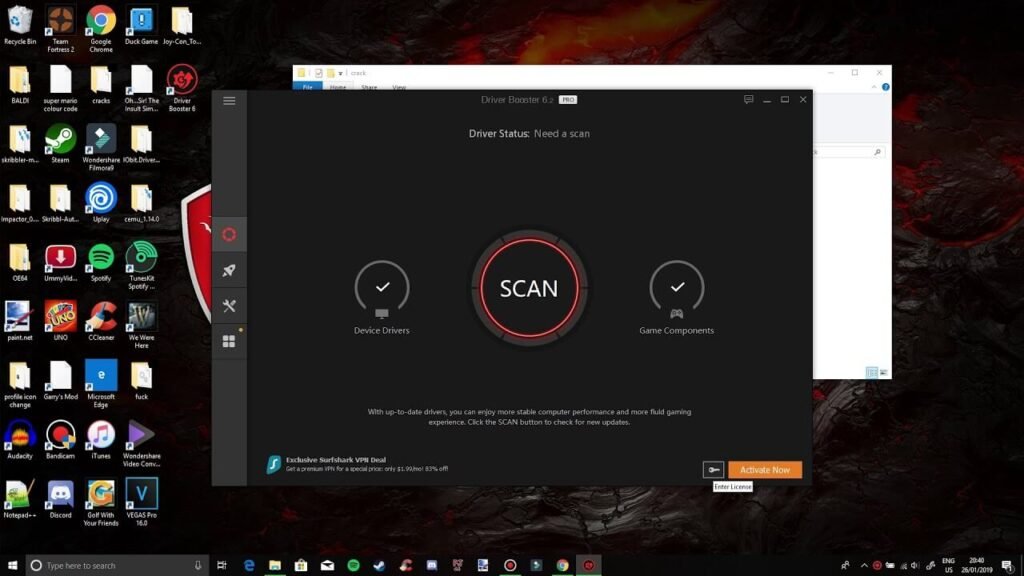This screenshot has height=576, width=1024.
Task: Open the Action Center grid sidebar icon
Action: pos(229,342)
